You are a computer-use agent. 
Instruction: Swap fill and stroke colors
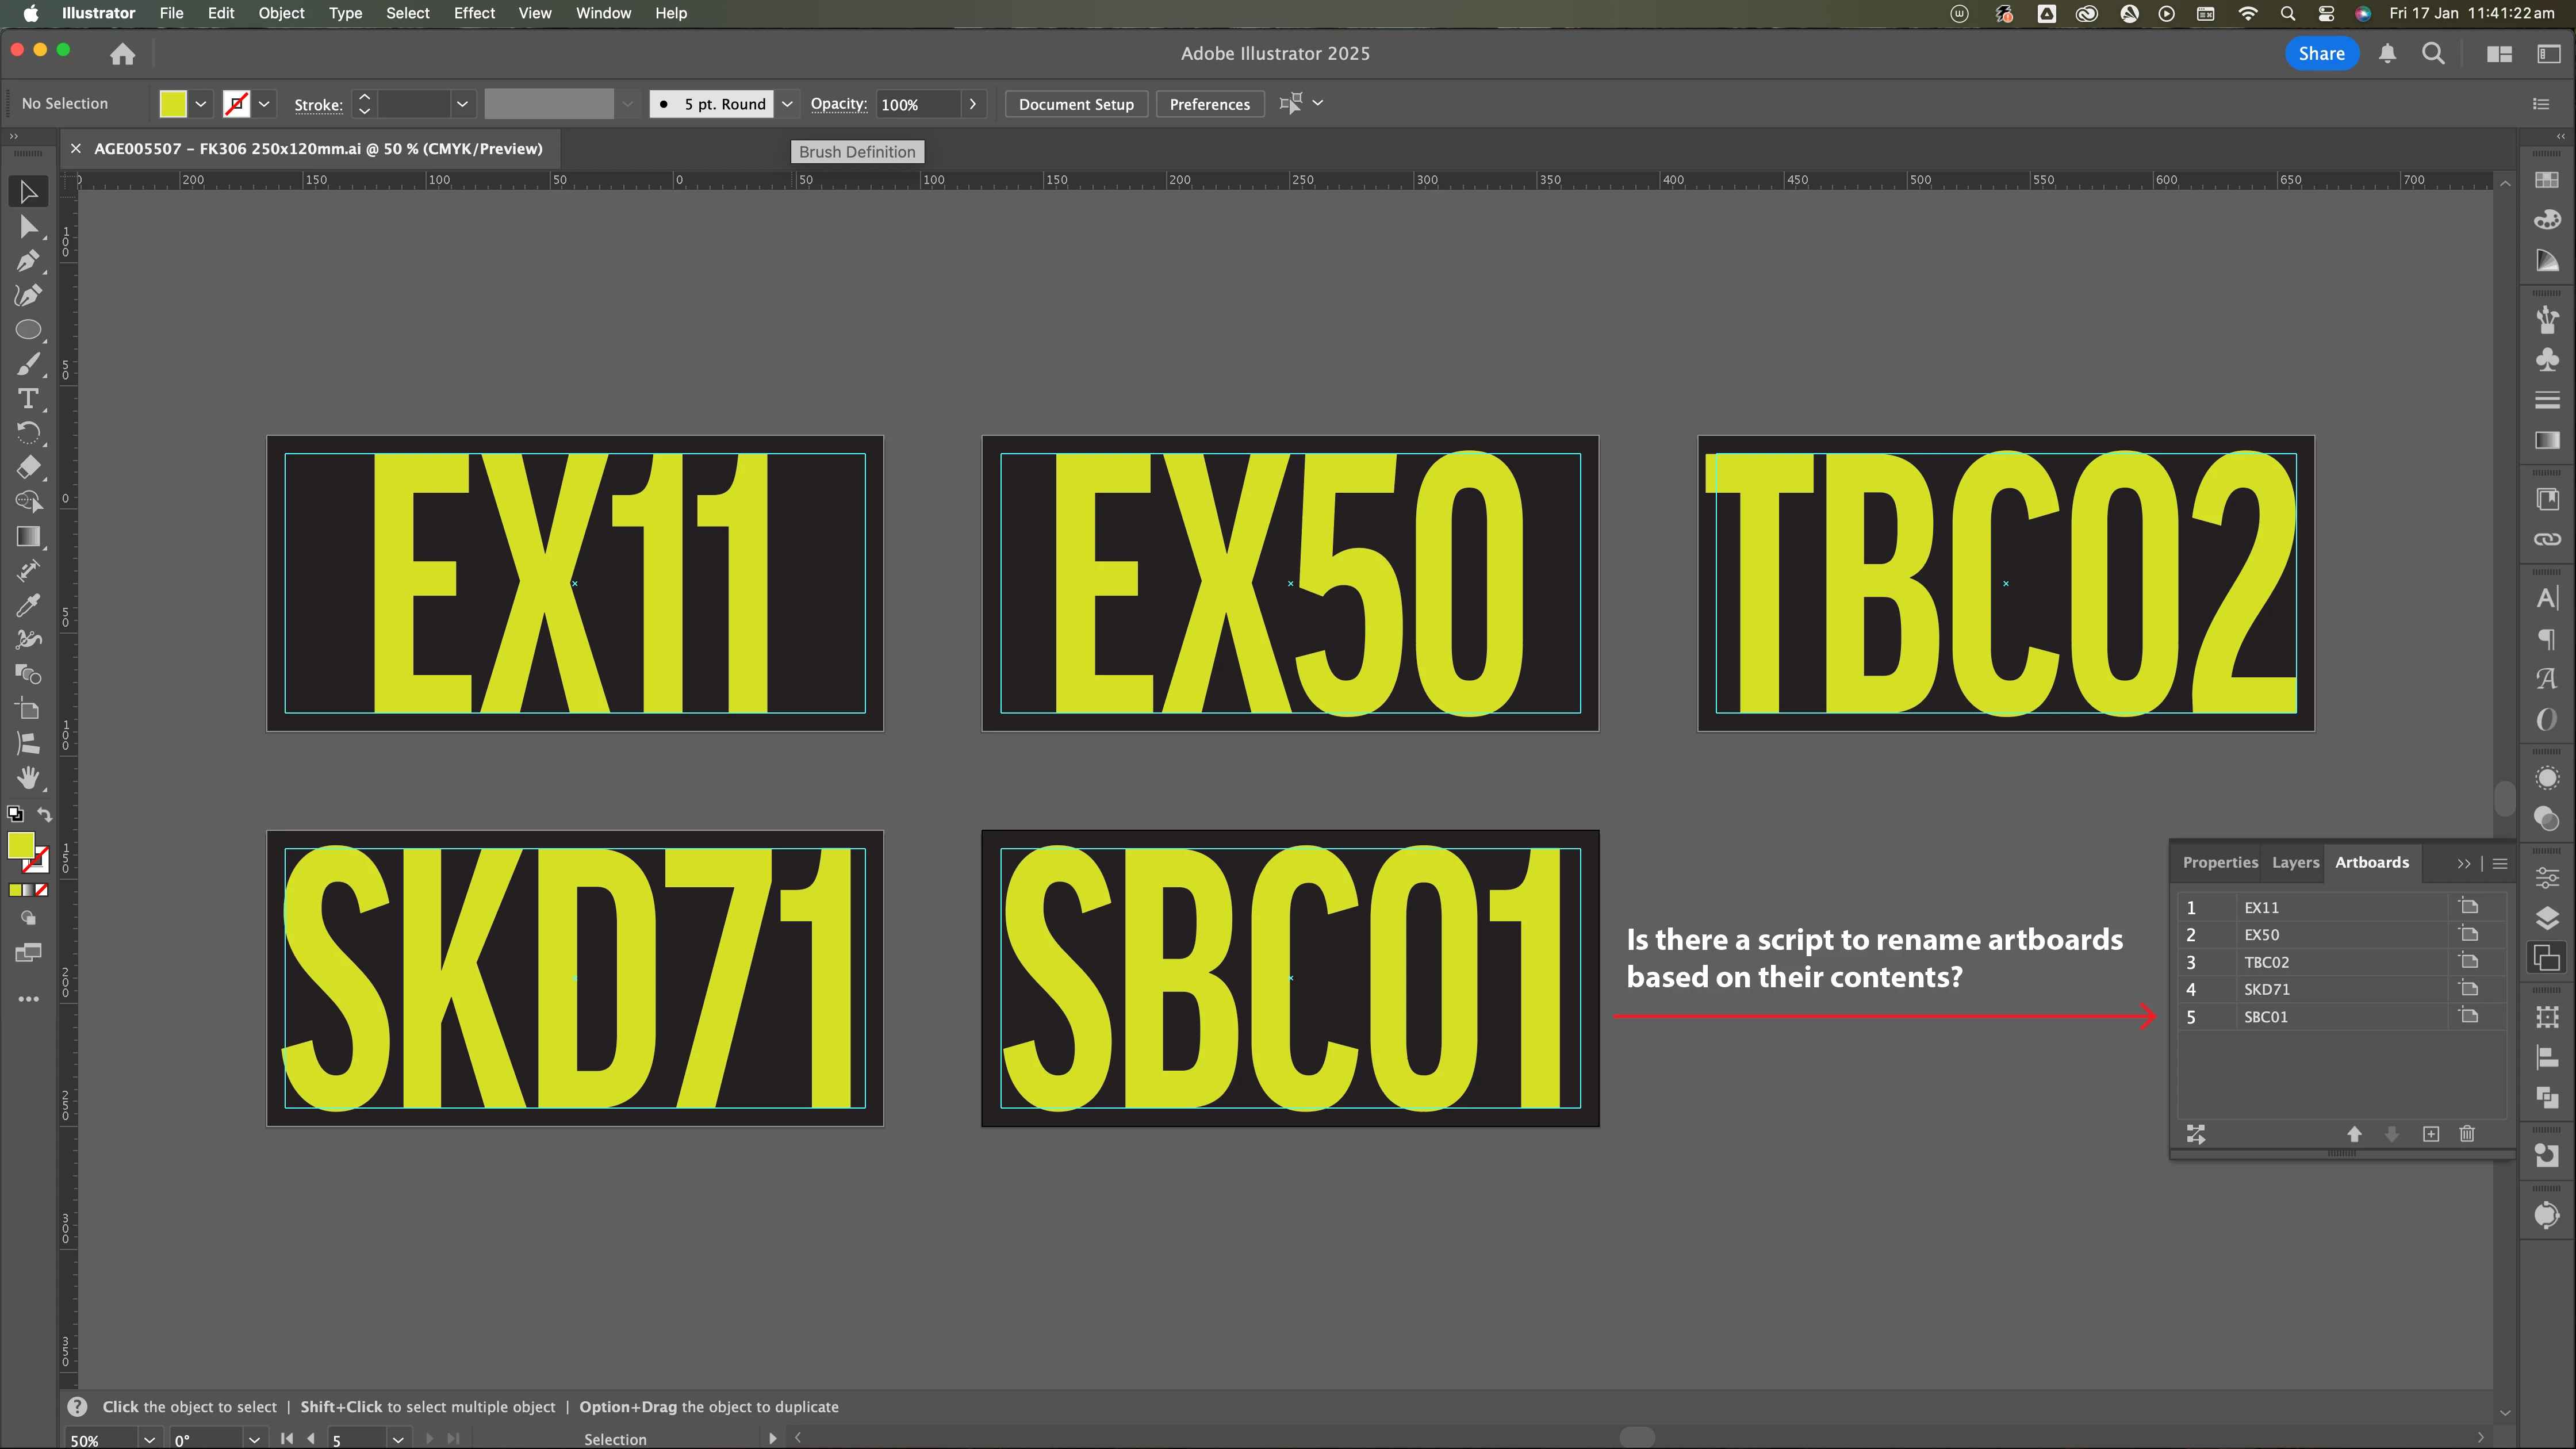point(45,814)
